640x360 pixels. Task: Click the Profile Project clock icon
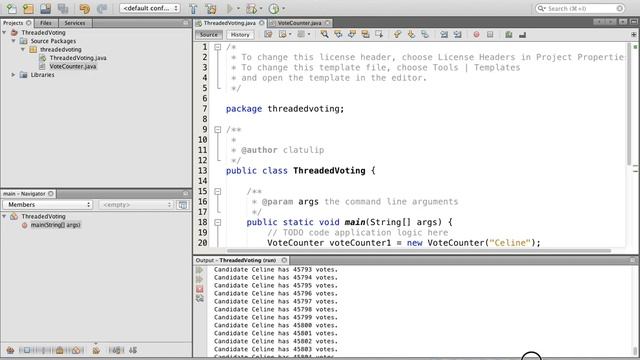tap(274, 9)
